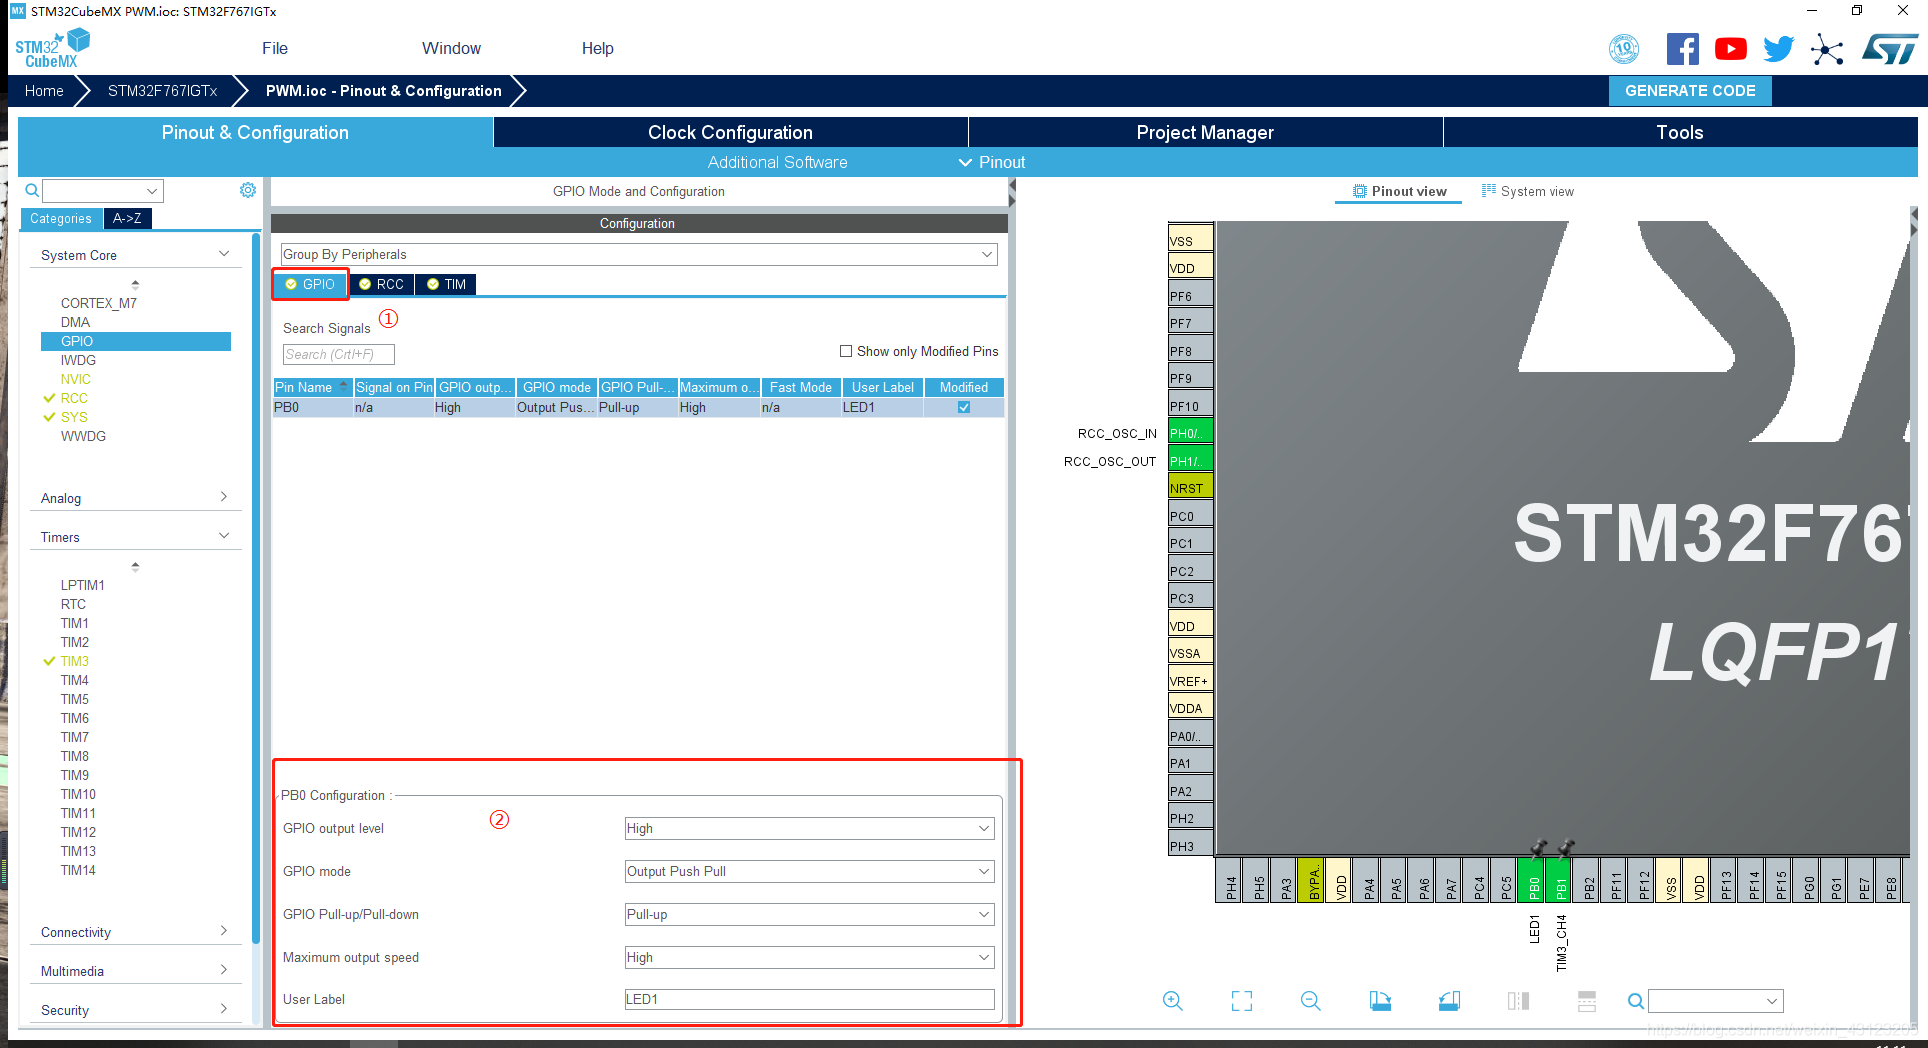Select the NRST pin on chip

[1190, 488]
